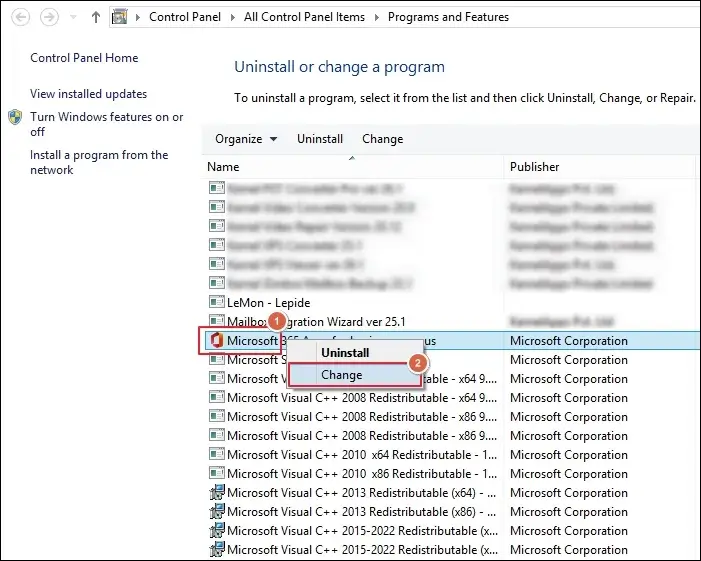
Task: Expand chevron after Control Panel breadcrumb
Action: pyautogui.click(x=232, y=17)
